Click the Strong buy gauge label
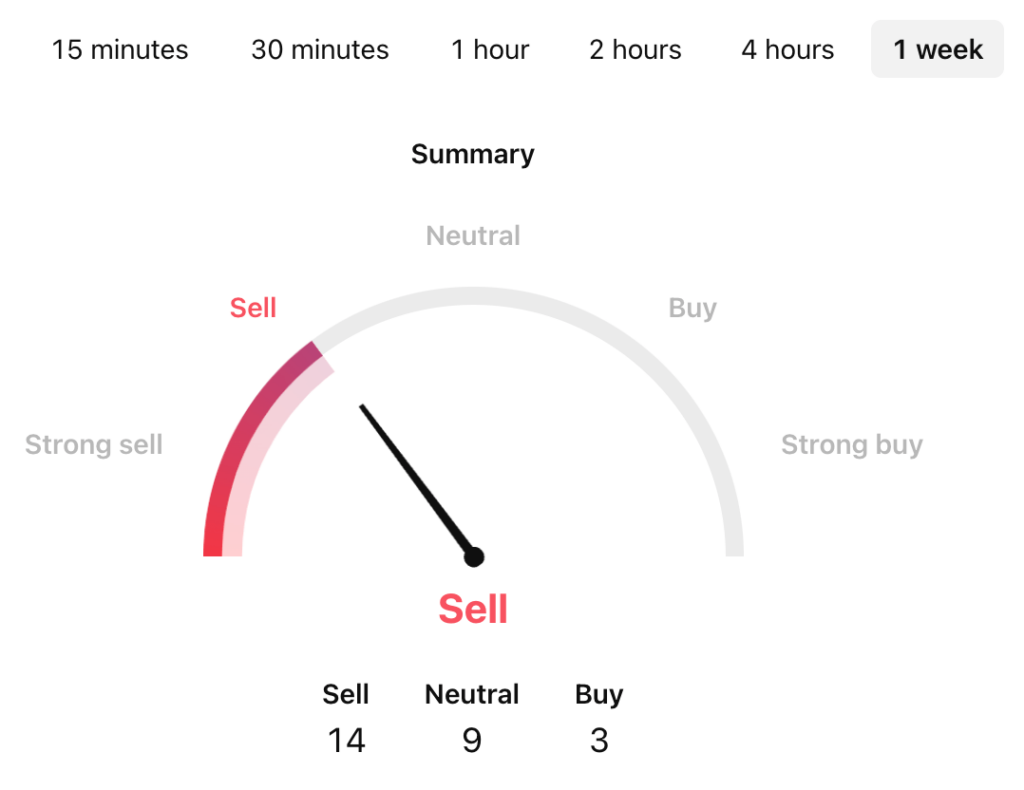1024x790 pixels. pos(852,445)
